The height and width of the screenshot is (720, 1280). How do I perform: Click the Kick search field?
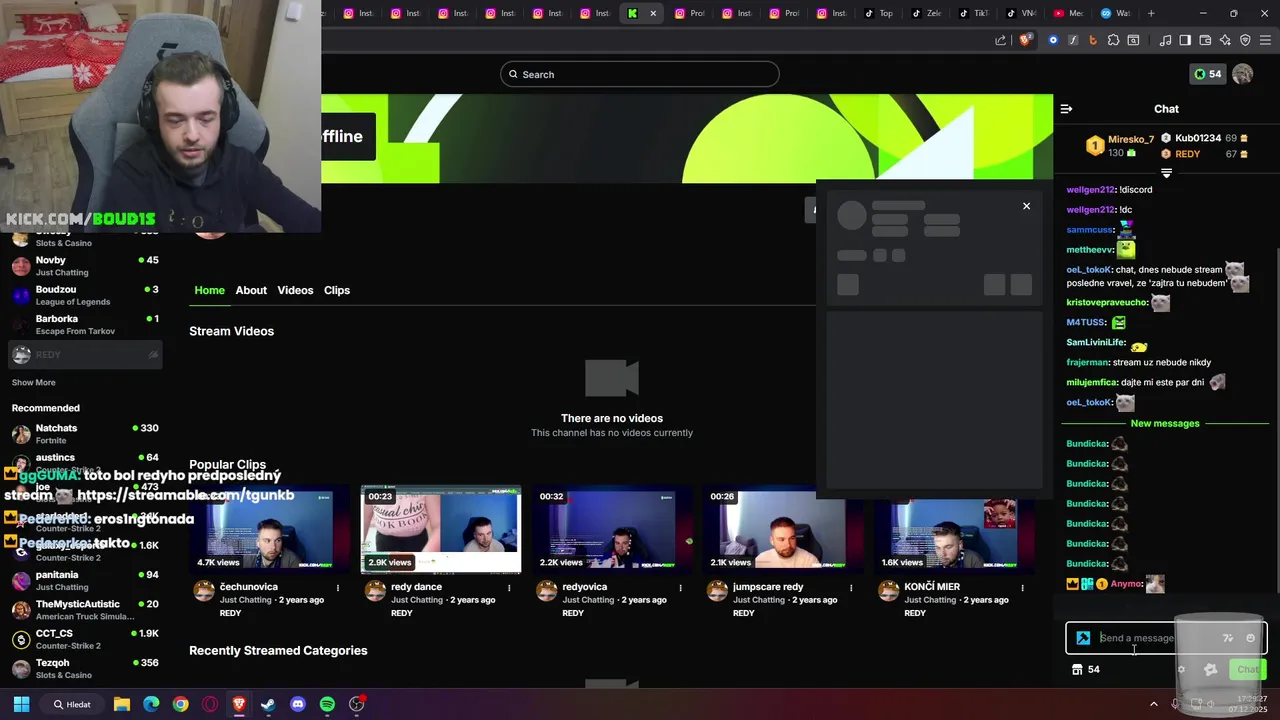click(640, 74)
